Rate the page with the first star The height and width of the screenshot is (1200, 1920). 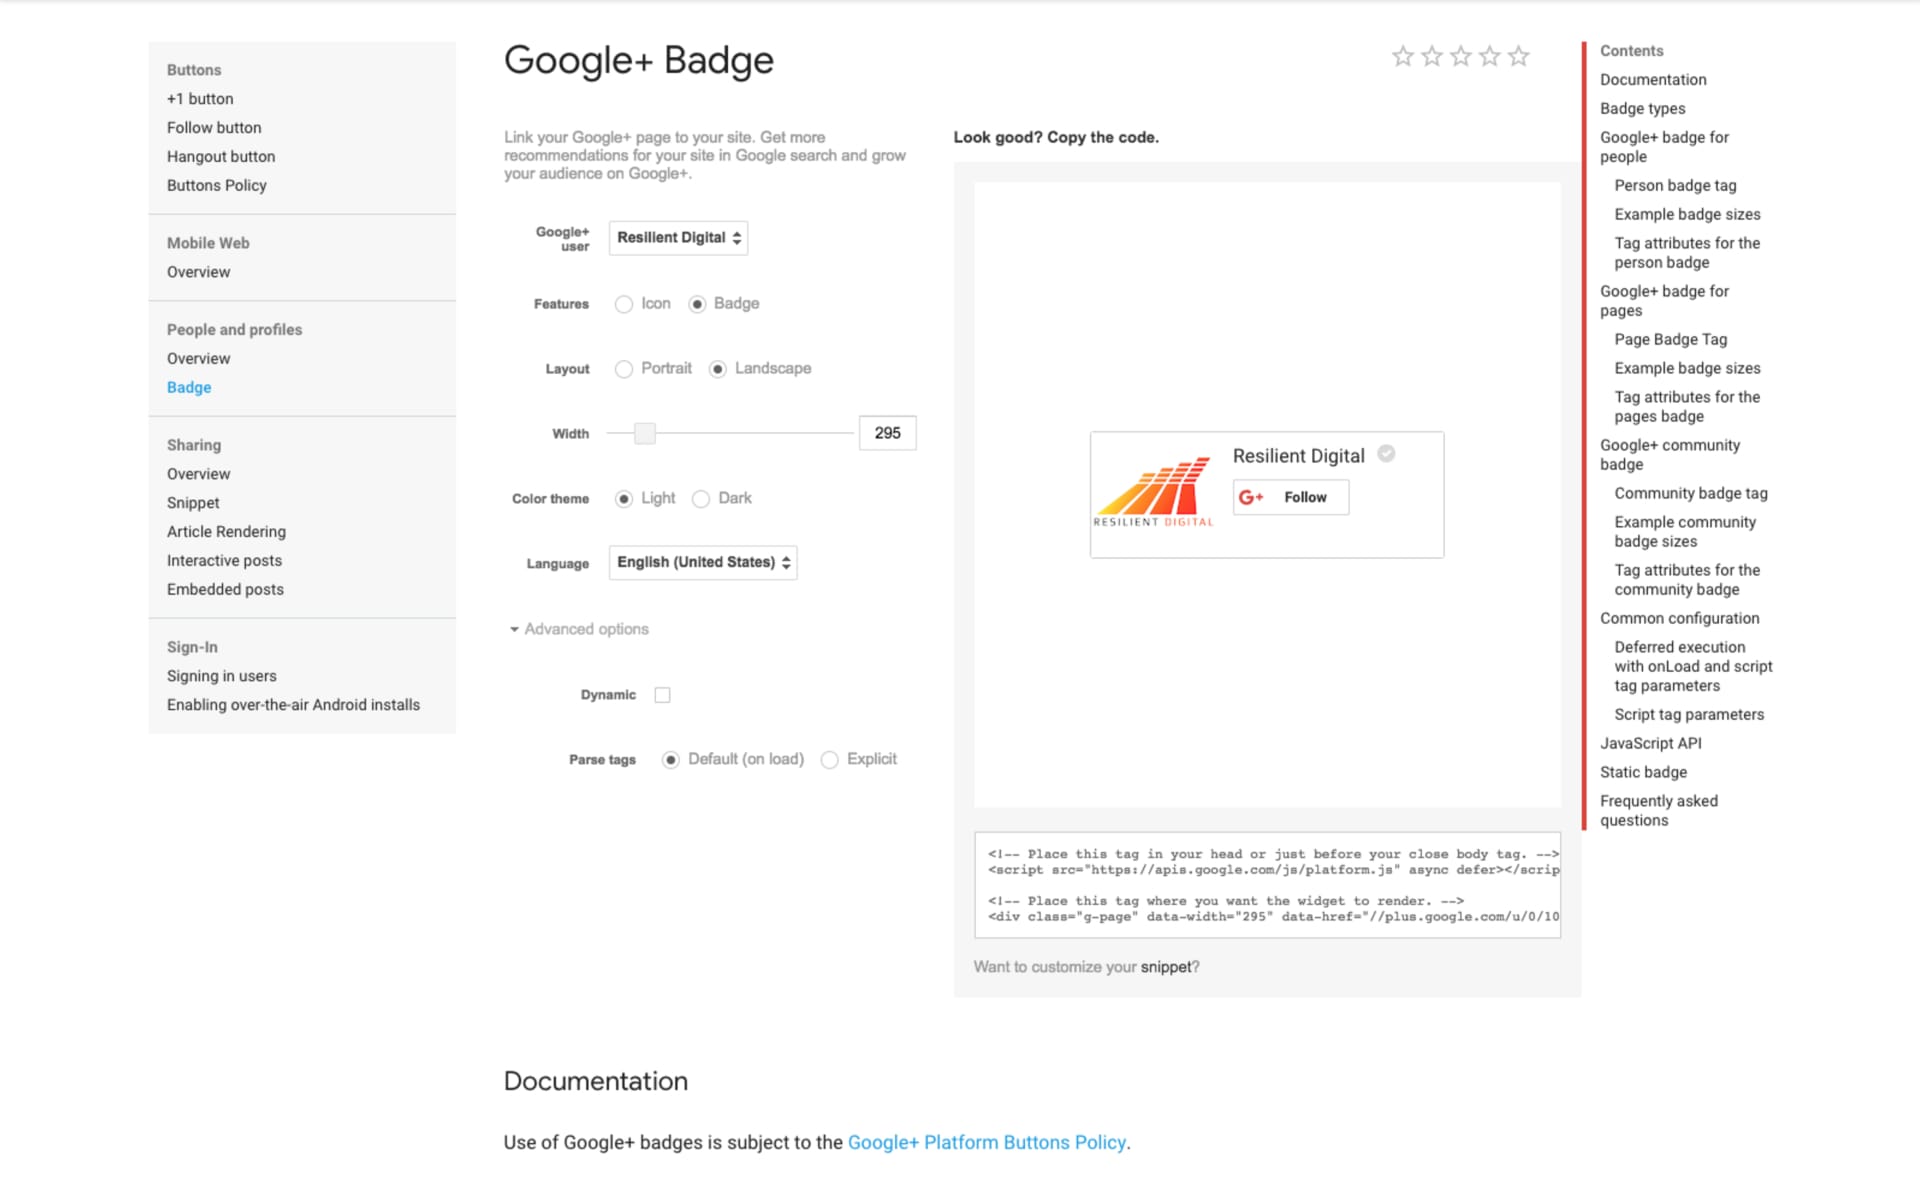tap(1402, 56)
